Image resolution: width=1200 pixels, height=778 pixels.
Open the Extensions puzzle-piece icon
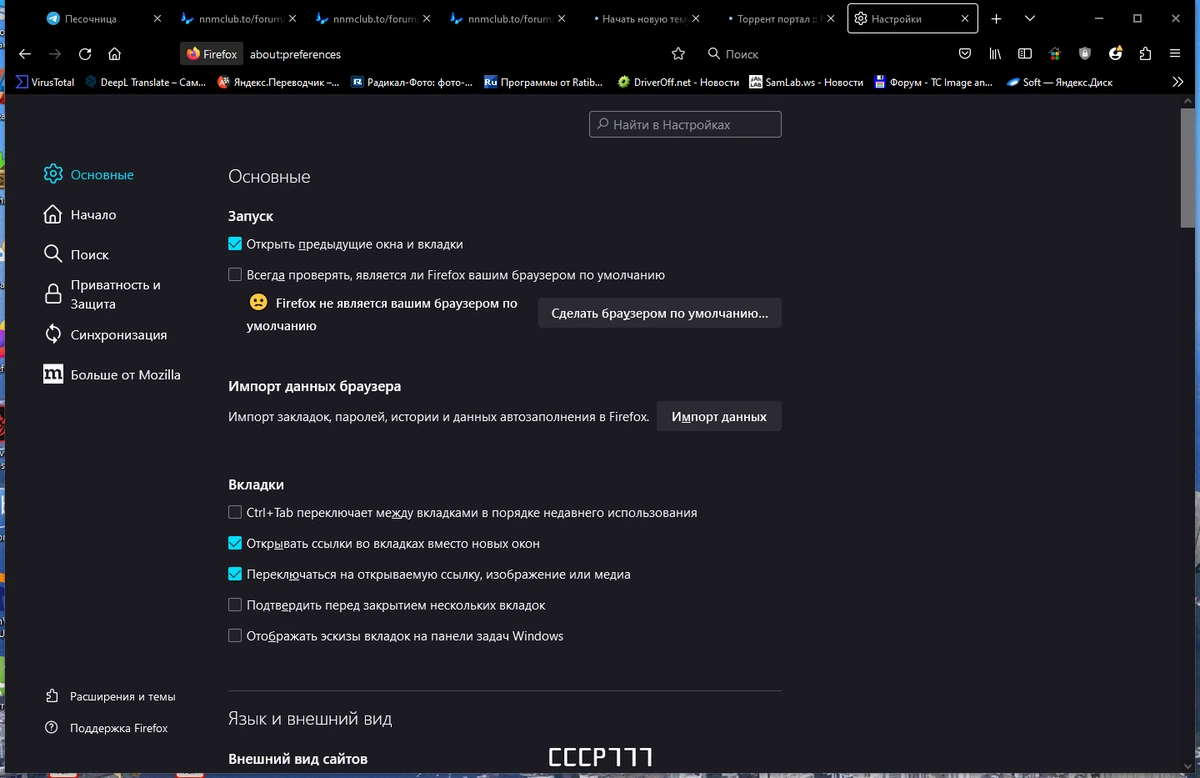tap(1146, 54)
